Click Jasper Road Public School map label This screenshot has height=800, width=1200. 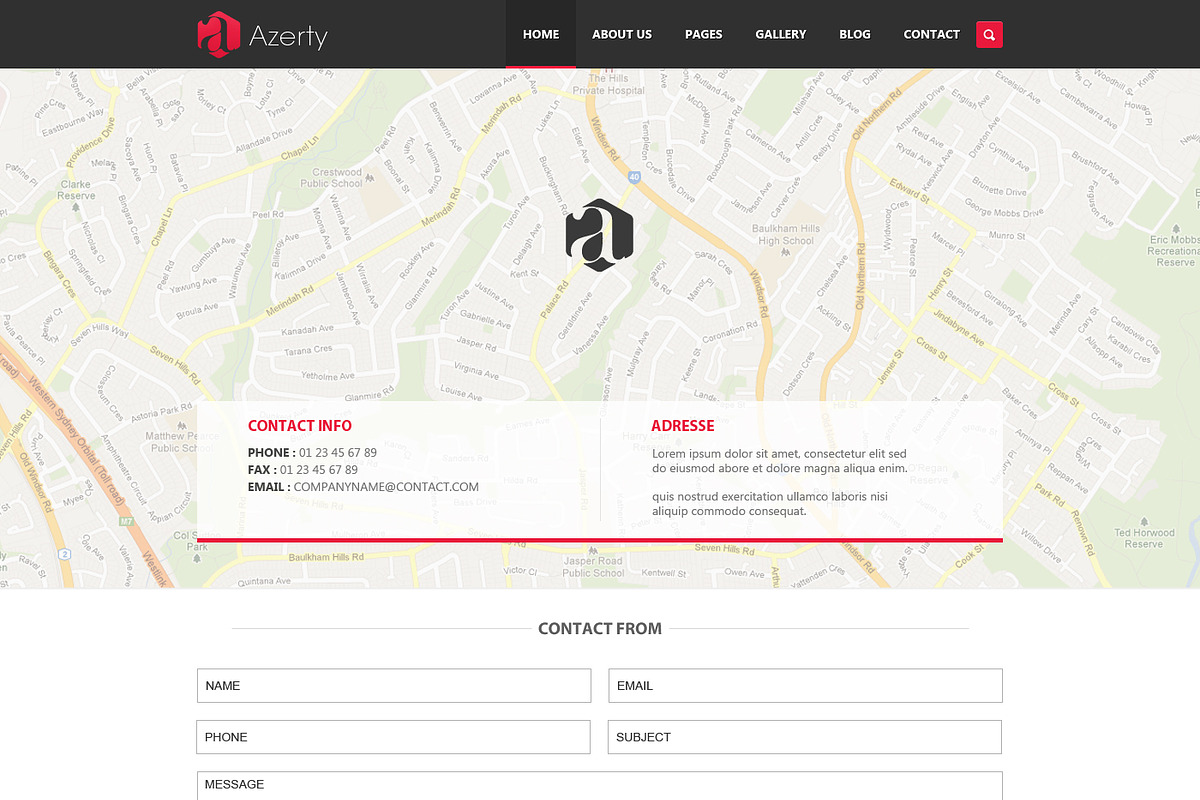click(593, 567)
